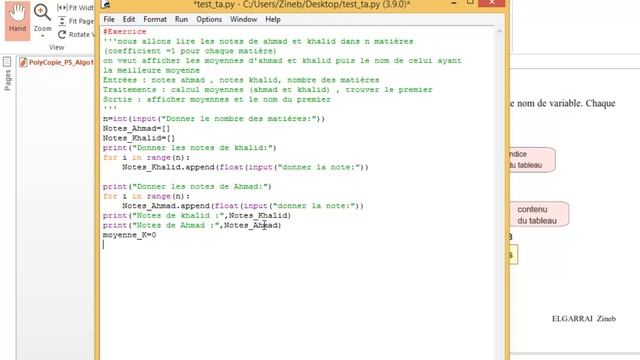
Task: Choose Fit Width view option
Action: coord(76,8)
